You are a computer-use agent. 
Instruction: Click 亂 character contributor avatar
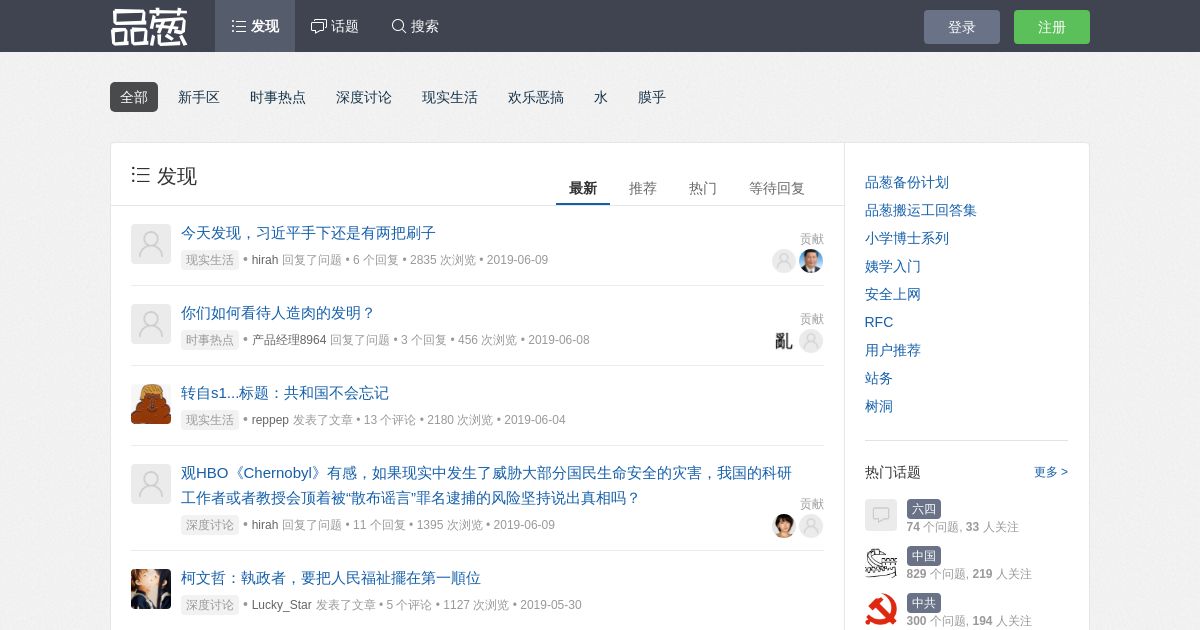coord(784,341)
